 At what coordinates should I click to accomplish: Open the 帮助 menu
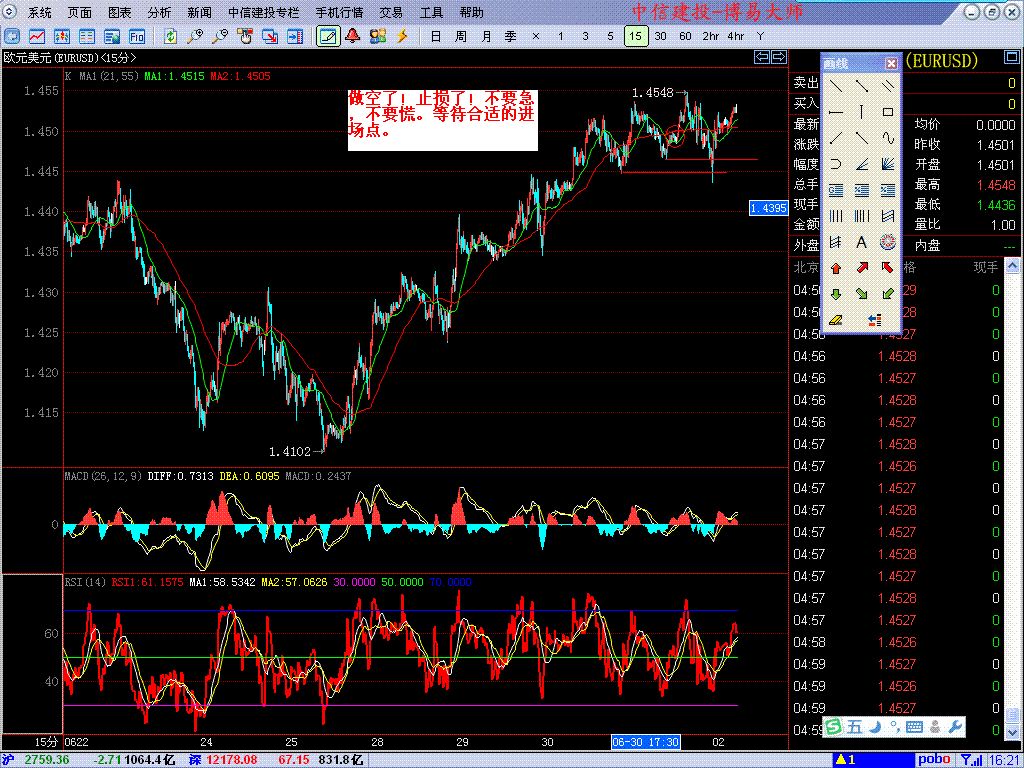tap(472, 12)
